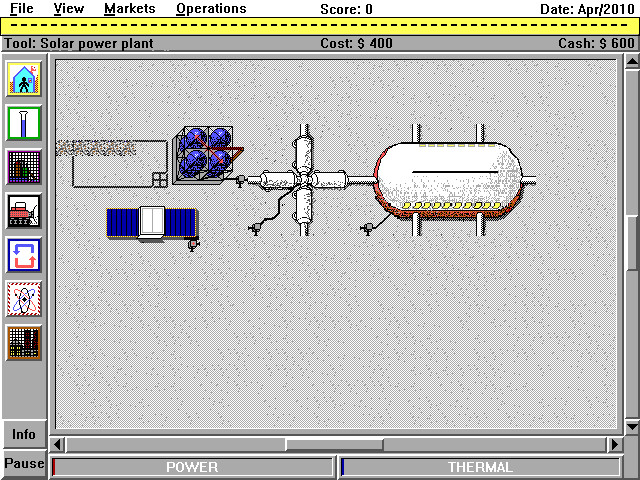This screenshot has height=480, width=640.
Task: Select the habitat module tool icon
Action: click(24, 79)
